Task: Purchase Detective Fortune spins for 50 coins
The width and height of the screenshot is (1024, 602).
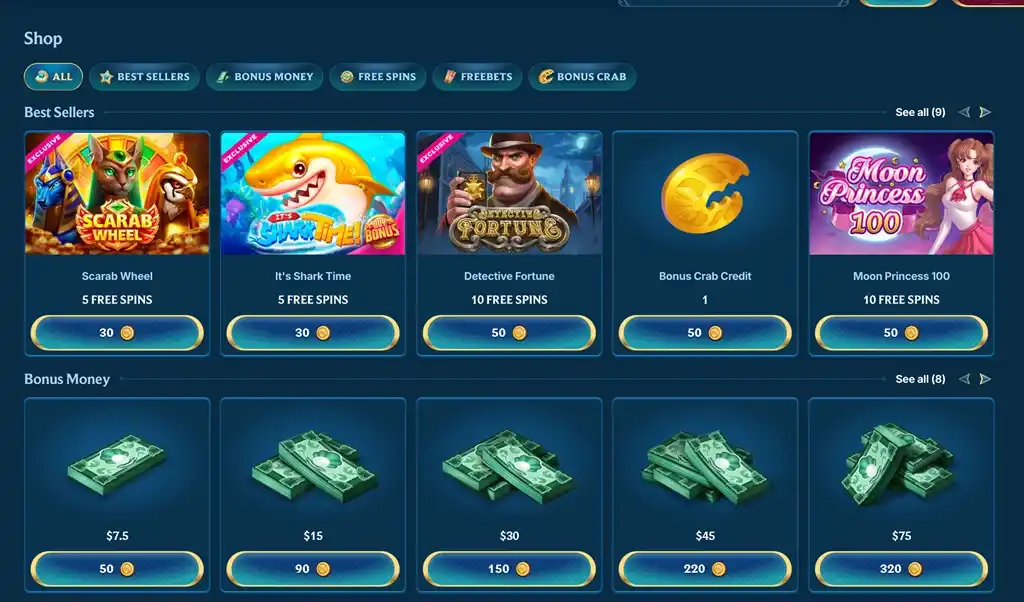Action: 509,333
